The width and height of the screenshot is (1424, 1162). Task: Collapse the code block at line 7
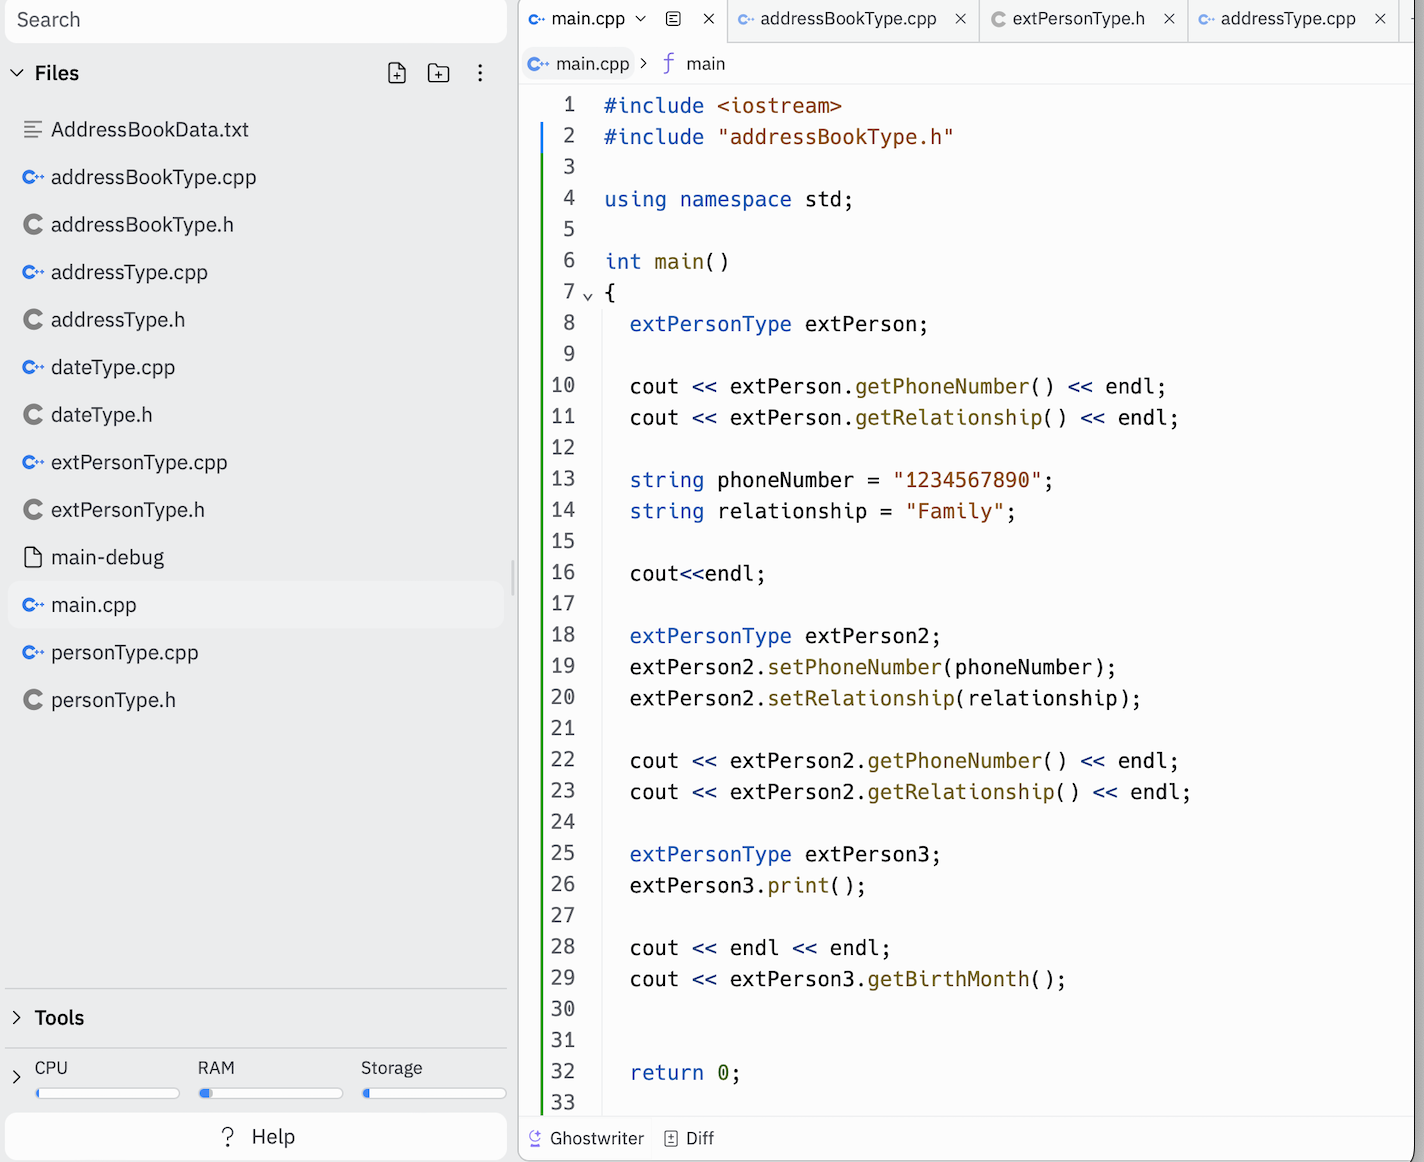pos(588,294)
